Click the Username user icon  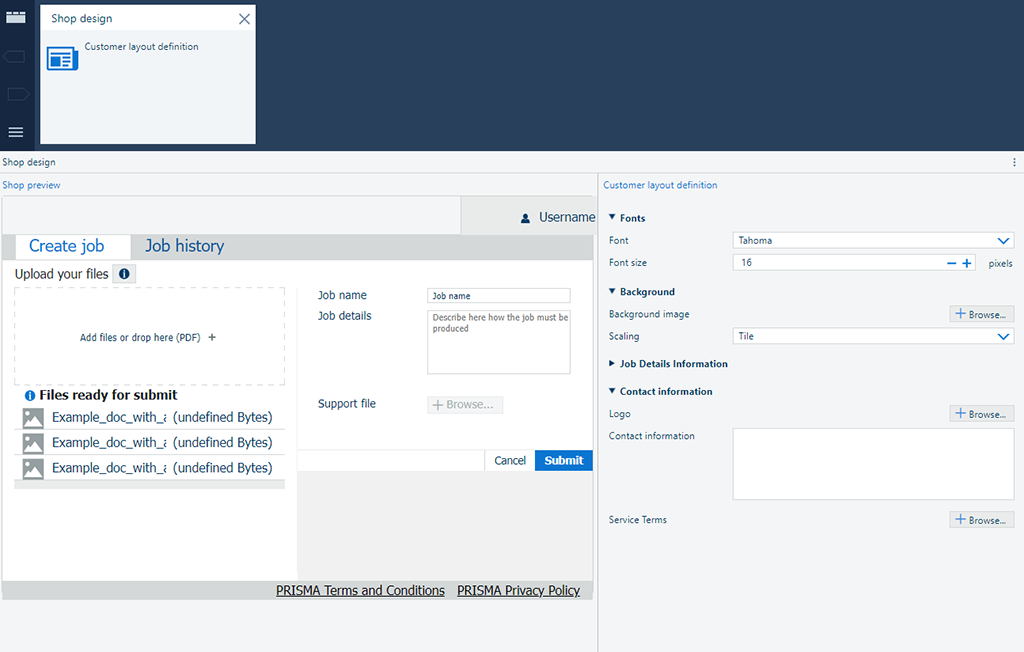point(525,218)
